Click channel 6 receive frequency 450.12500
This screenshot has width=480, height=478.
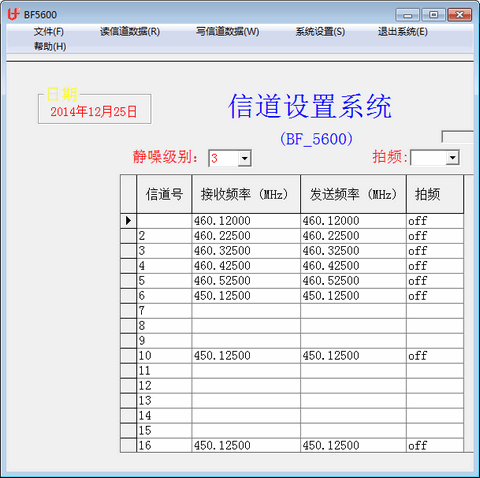click(x=246, y=296)
